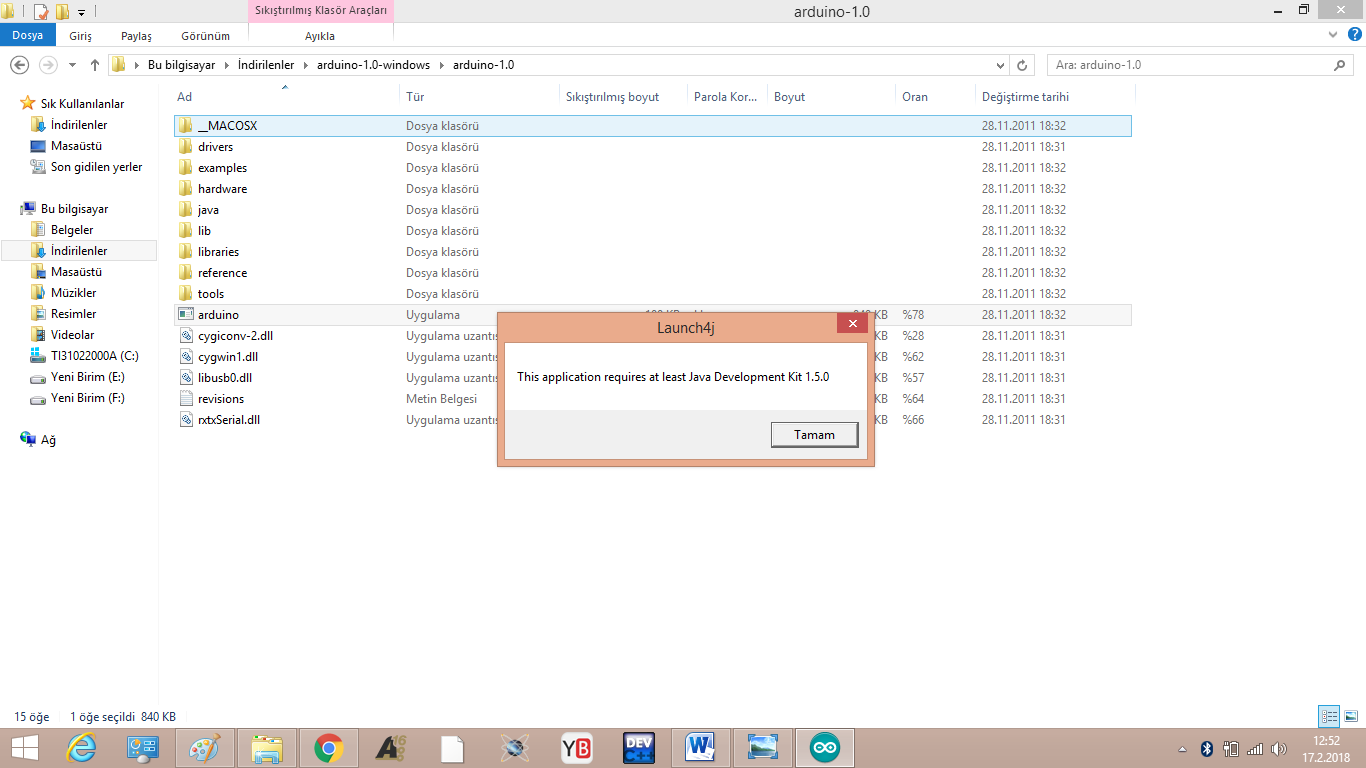The image size is (1366, 768).
Task: Sort by Tür column header
Action: pos(415,97)
